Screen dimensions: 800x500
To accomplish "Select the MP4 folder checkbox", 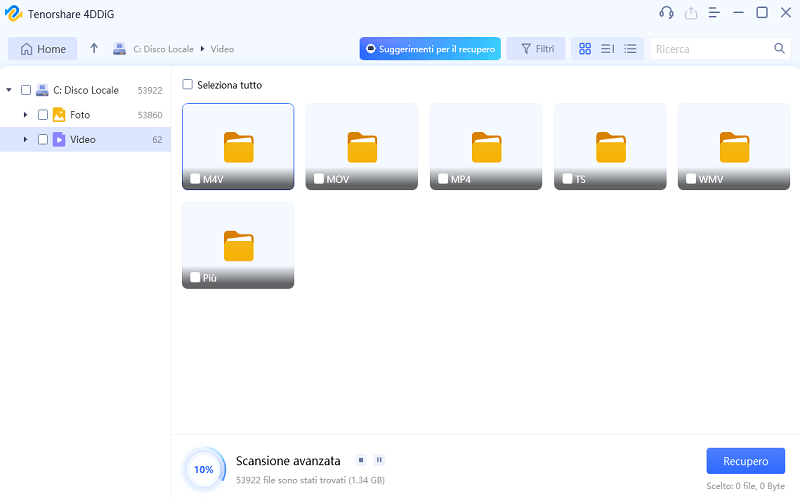I will [443, 180].
